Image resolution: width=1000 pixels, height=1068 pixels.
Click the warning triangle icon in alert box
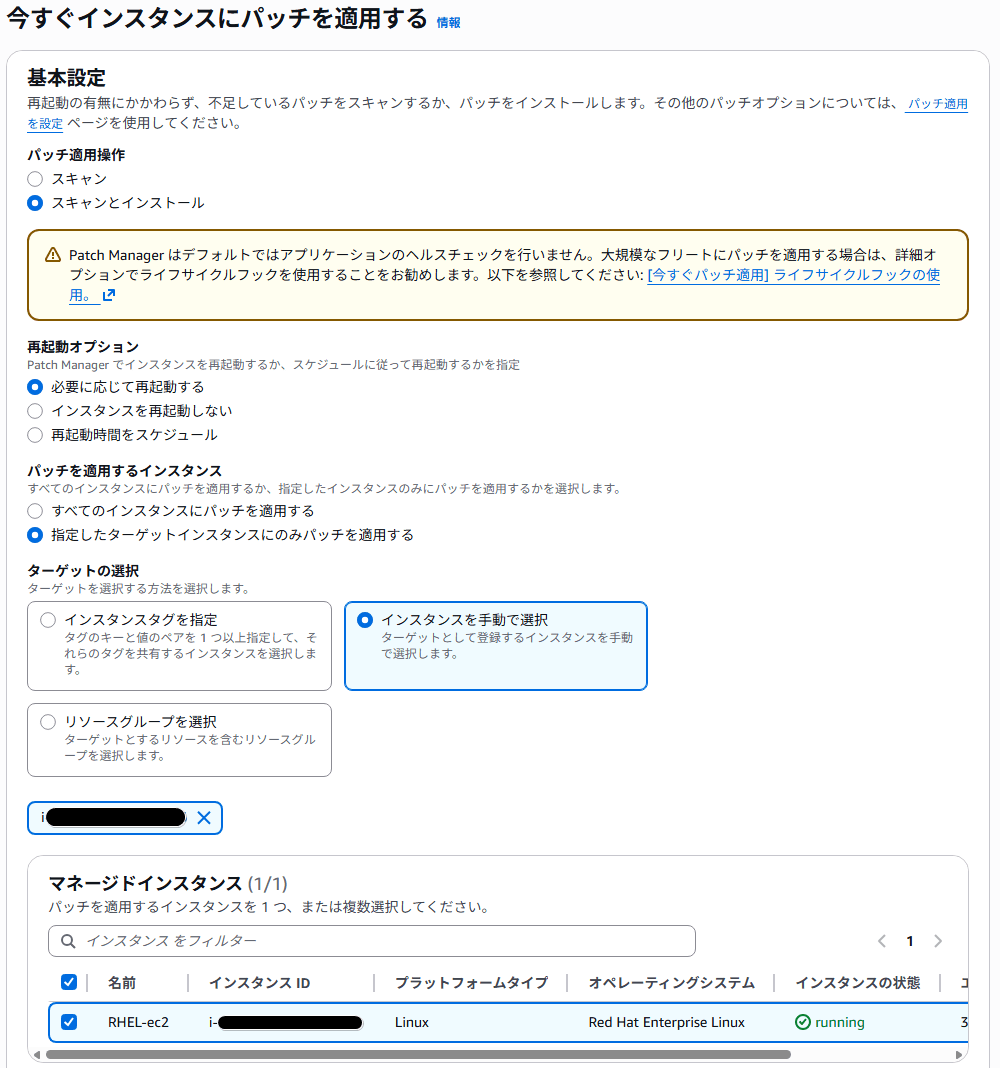pyautogui.click(x=53, y=255)
